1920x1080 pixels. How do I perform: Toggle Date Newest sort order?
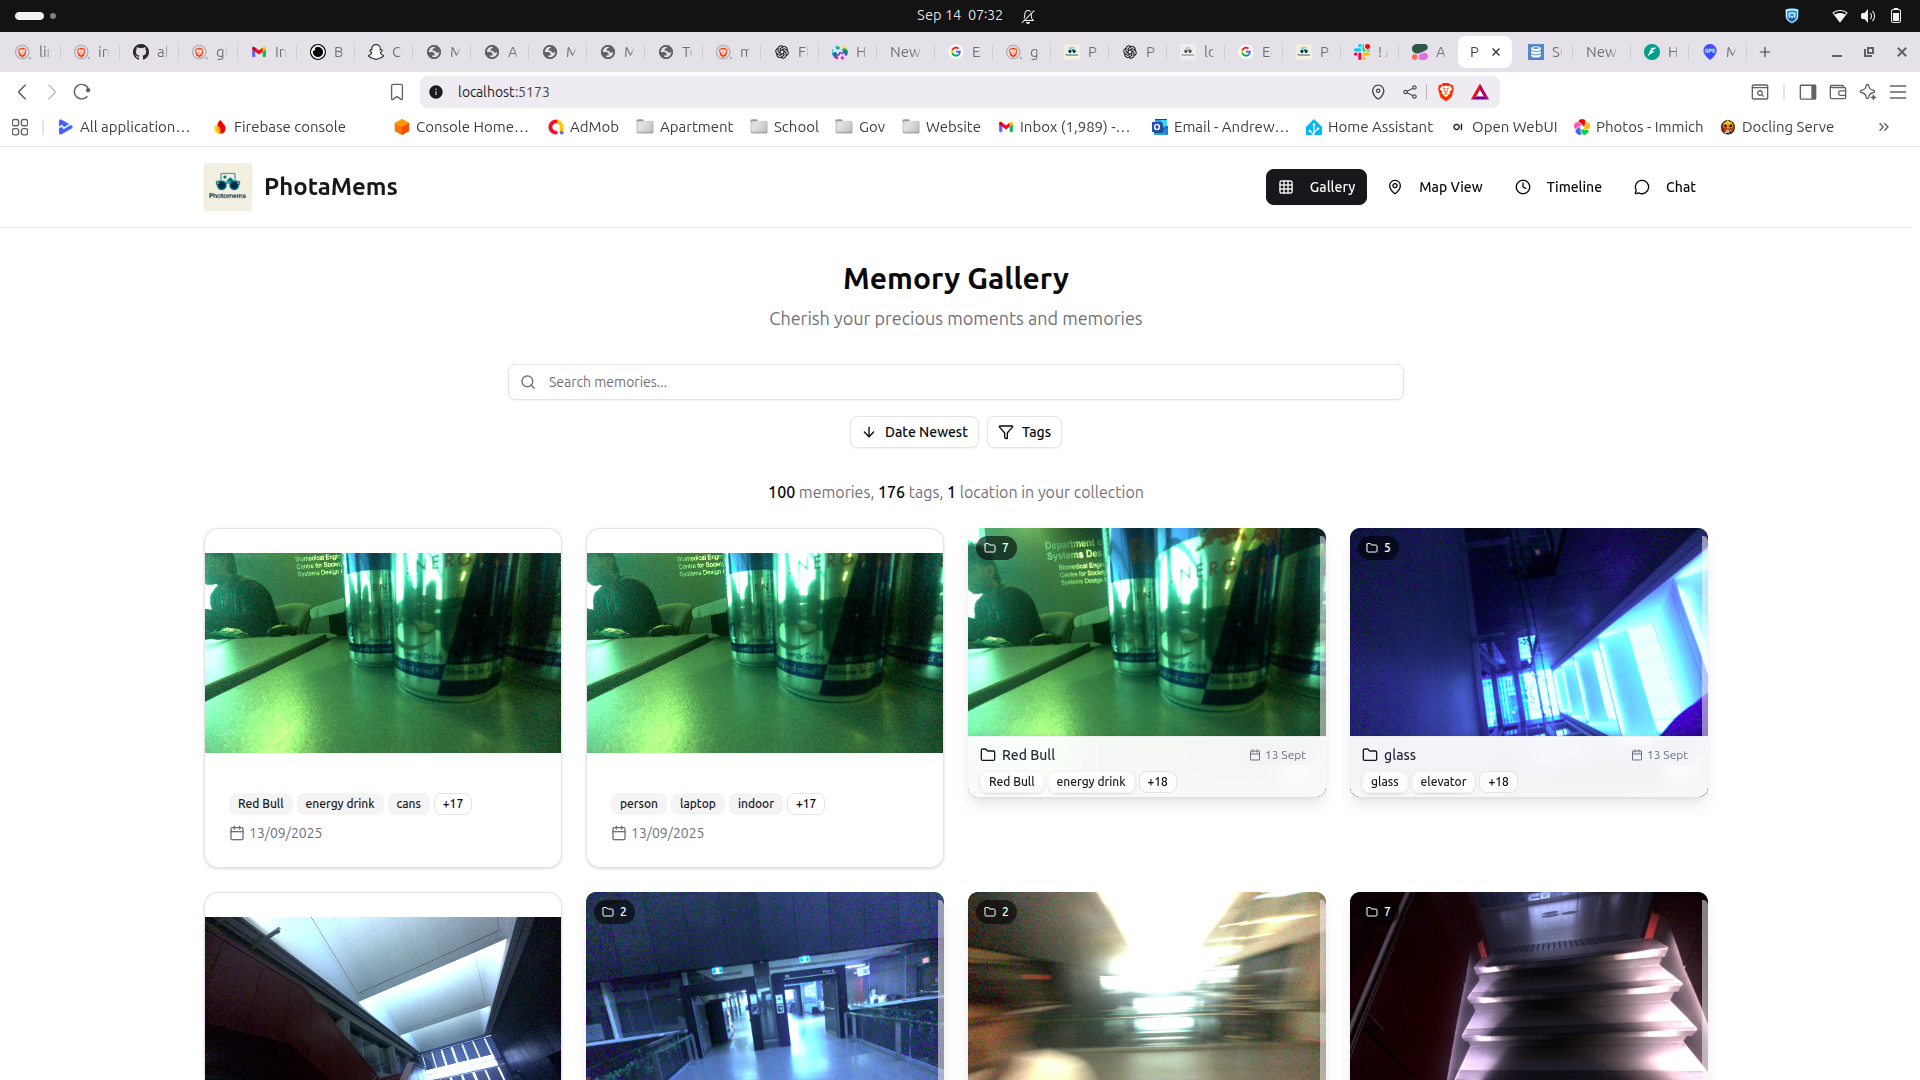point(914,432)
